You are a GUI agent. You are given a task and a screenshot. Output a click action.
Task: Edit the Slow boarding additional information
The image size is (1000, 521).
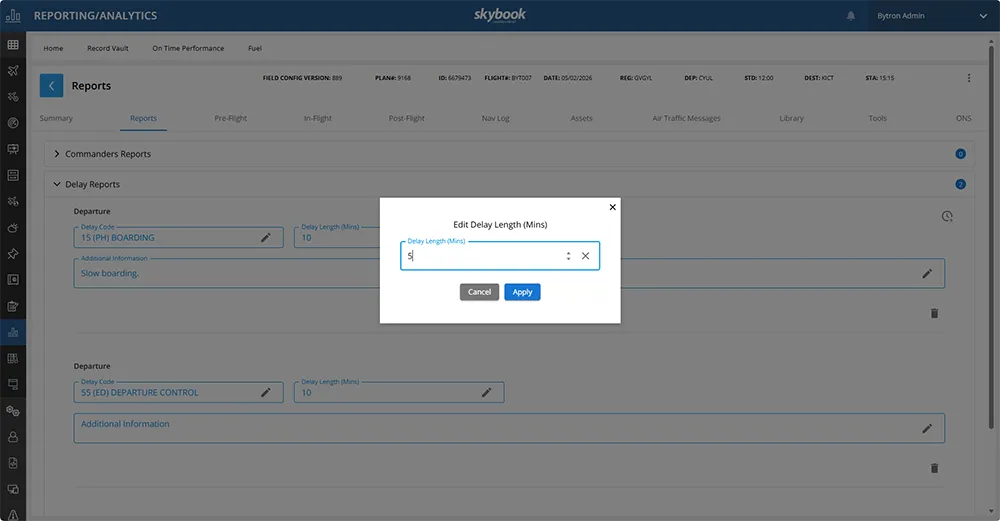[927, 273]
